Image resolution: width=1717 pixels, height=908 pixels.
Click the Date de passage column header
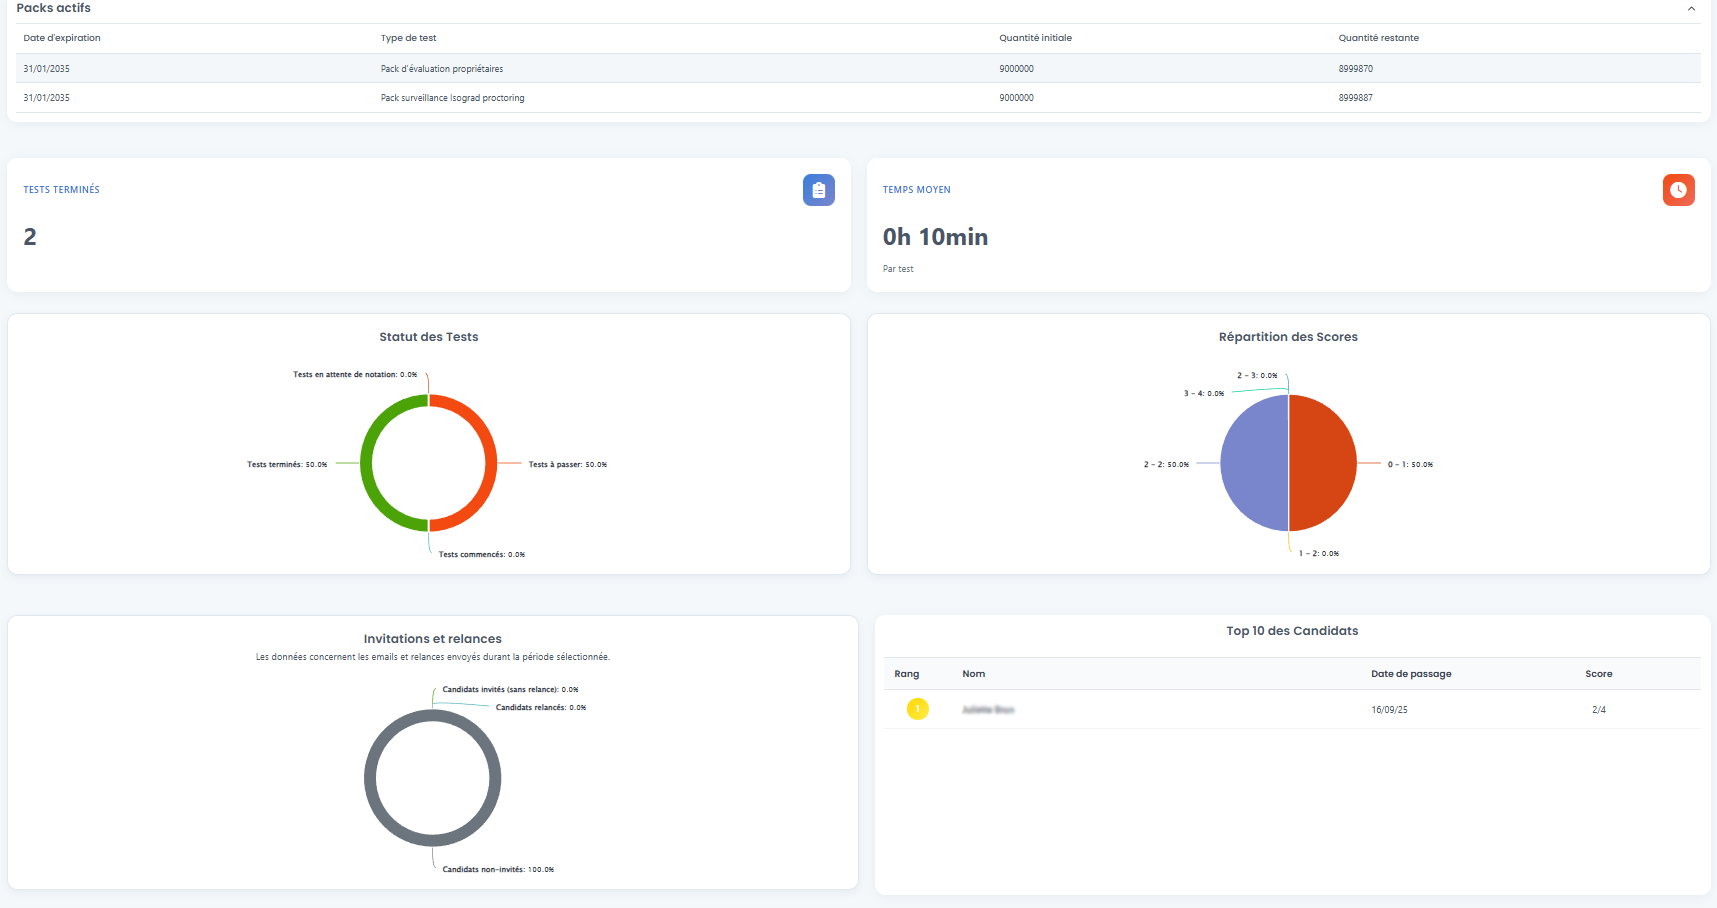(1411, 674)
